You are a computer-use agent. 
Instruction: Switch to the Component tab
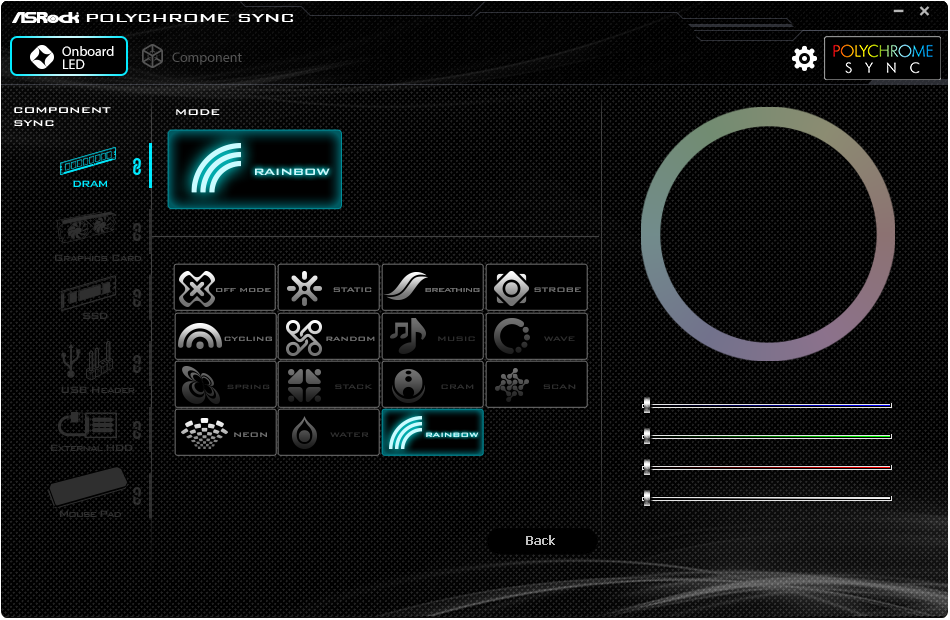pyautogui.click(x=192, y=57)
